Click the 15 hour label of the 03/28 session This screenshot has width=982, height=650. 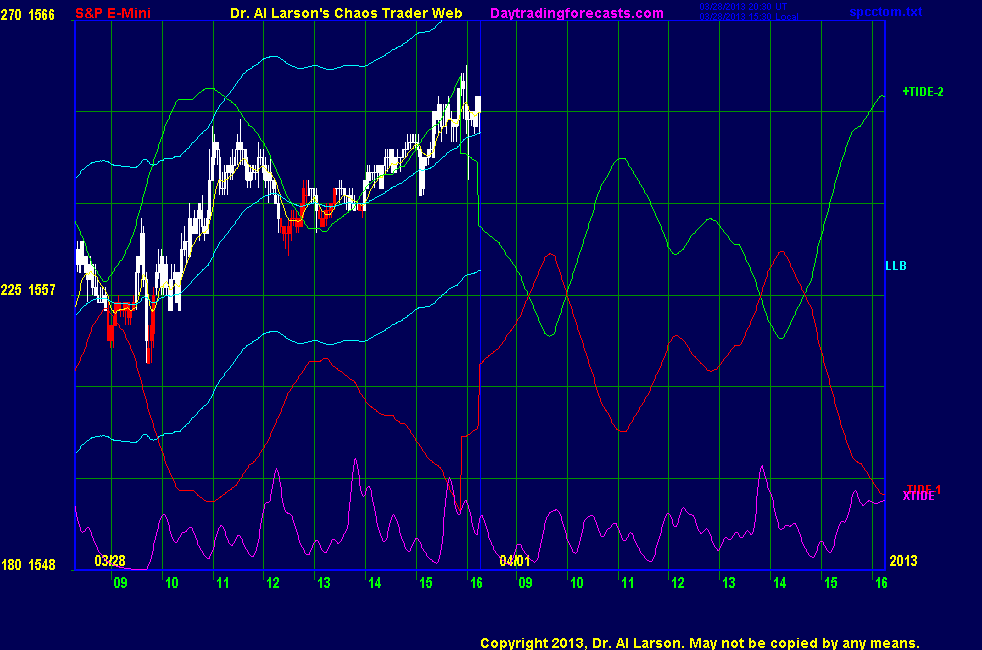[x=425, y=583]
